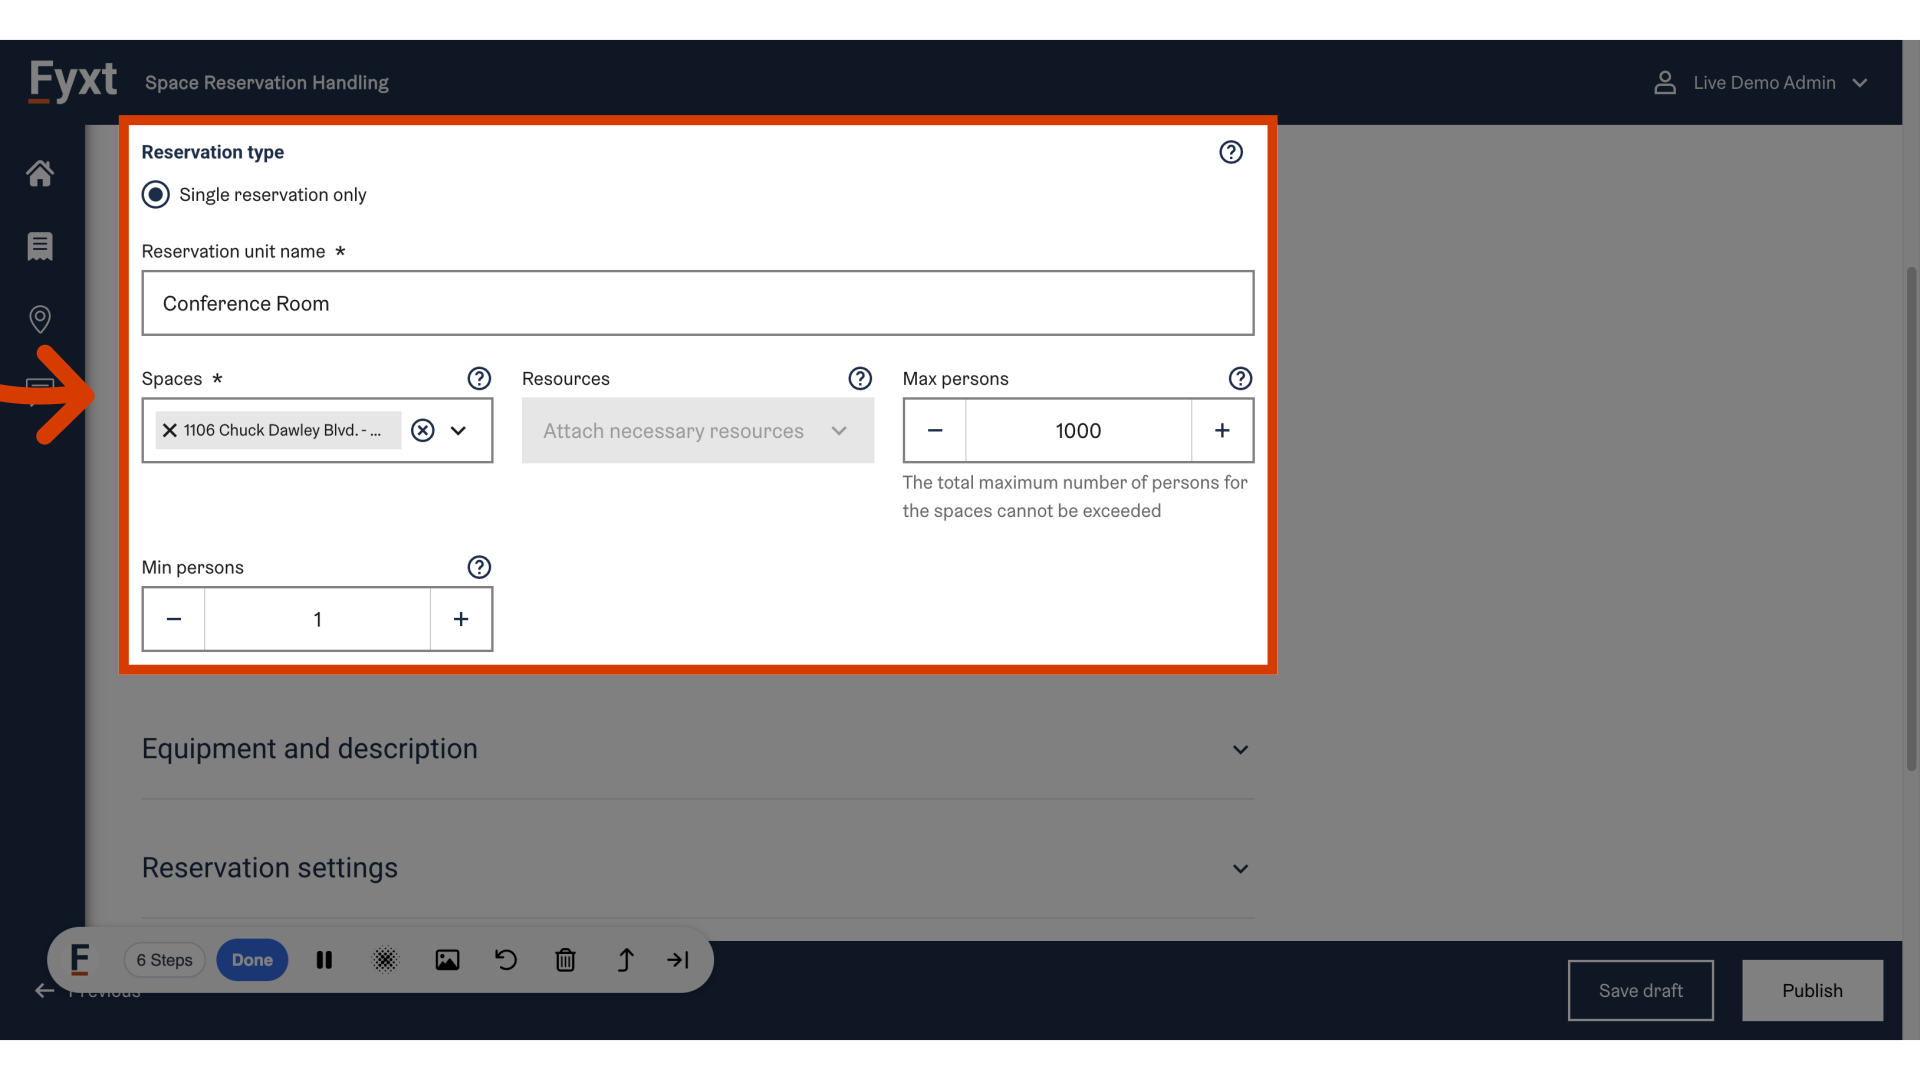Decrease Min persons with minus button
The image size is (1920, 1080).
[x=174, y=620]
